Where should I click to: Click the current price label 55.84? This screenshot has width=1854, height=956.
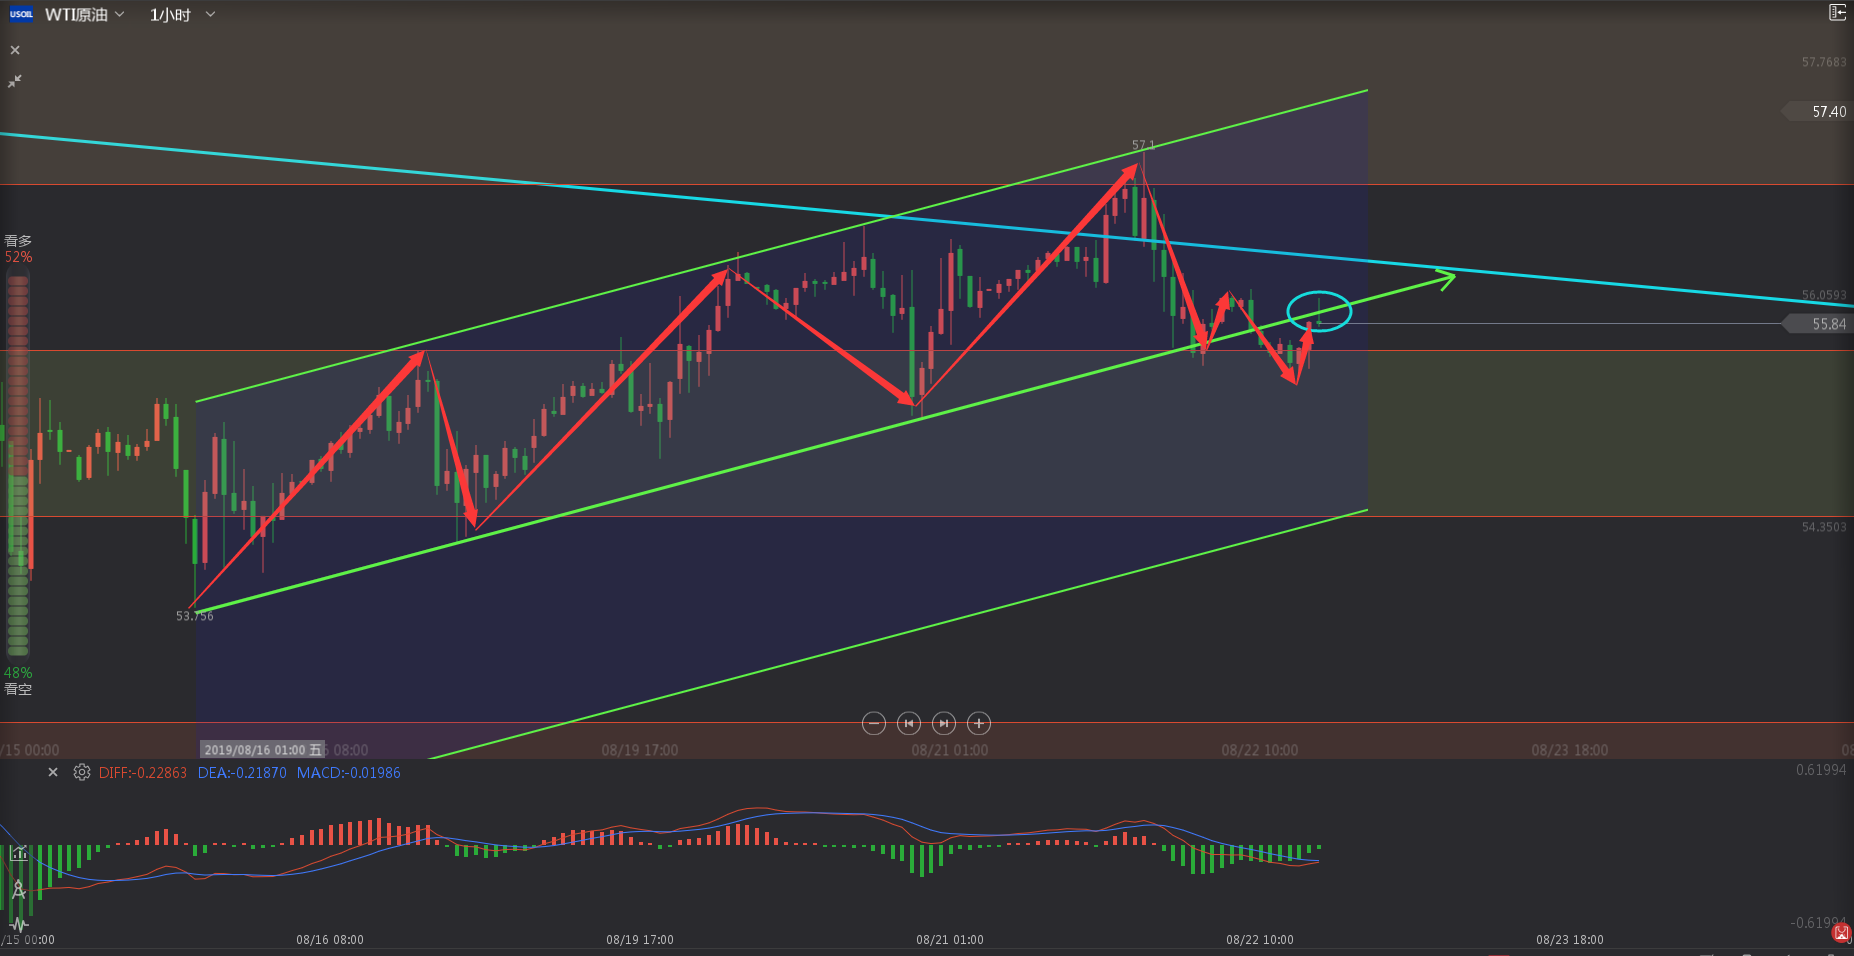tap(1818, 324)
